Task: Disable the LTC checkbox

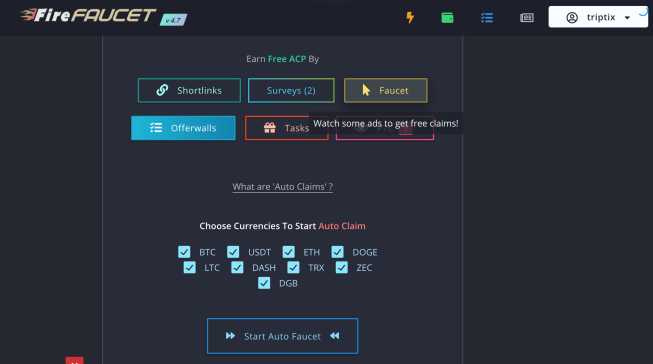Action: 189,267
